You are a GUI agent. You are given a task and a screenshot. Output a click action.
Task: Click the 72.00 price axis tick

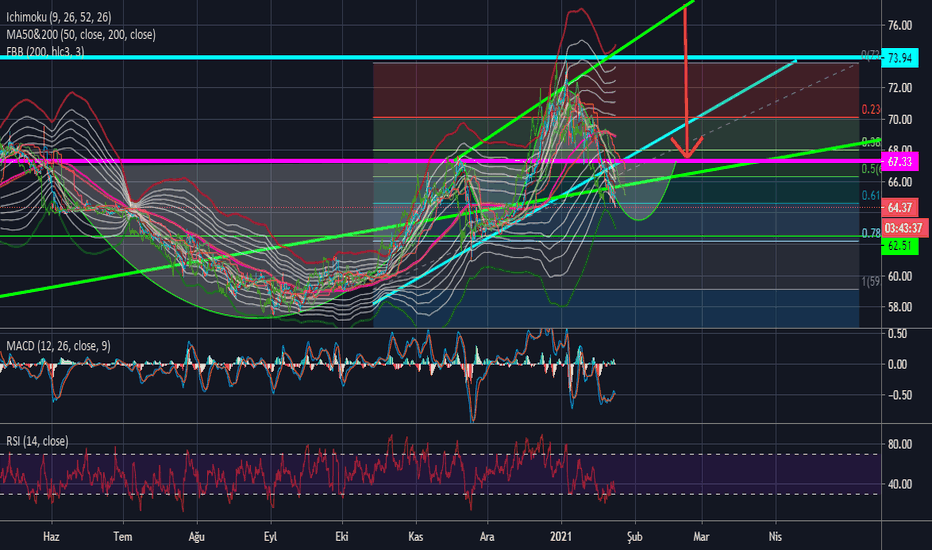click(900, 87)
